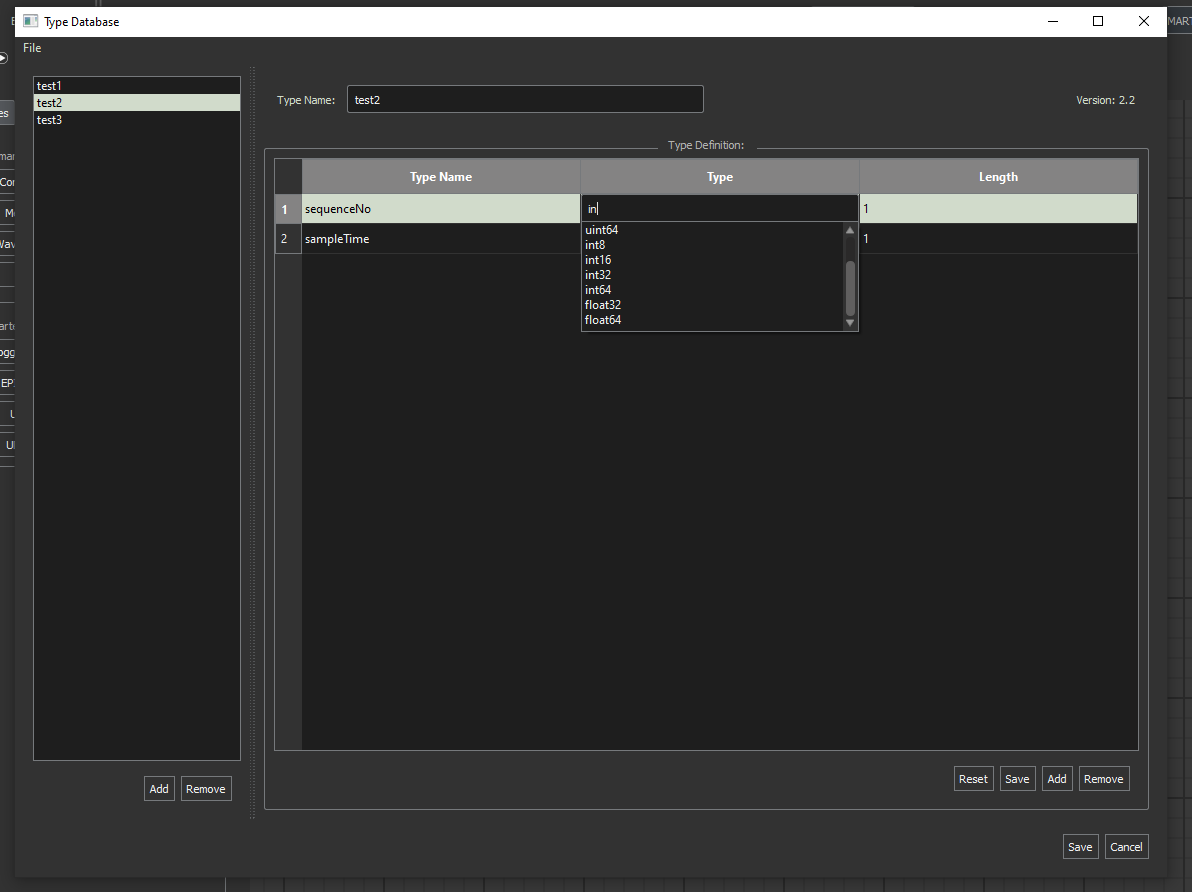Choose int32 from the type dropdown
This screenshot has height=892, width=1192.
coord(598,275)
